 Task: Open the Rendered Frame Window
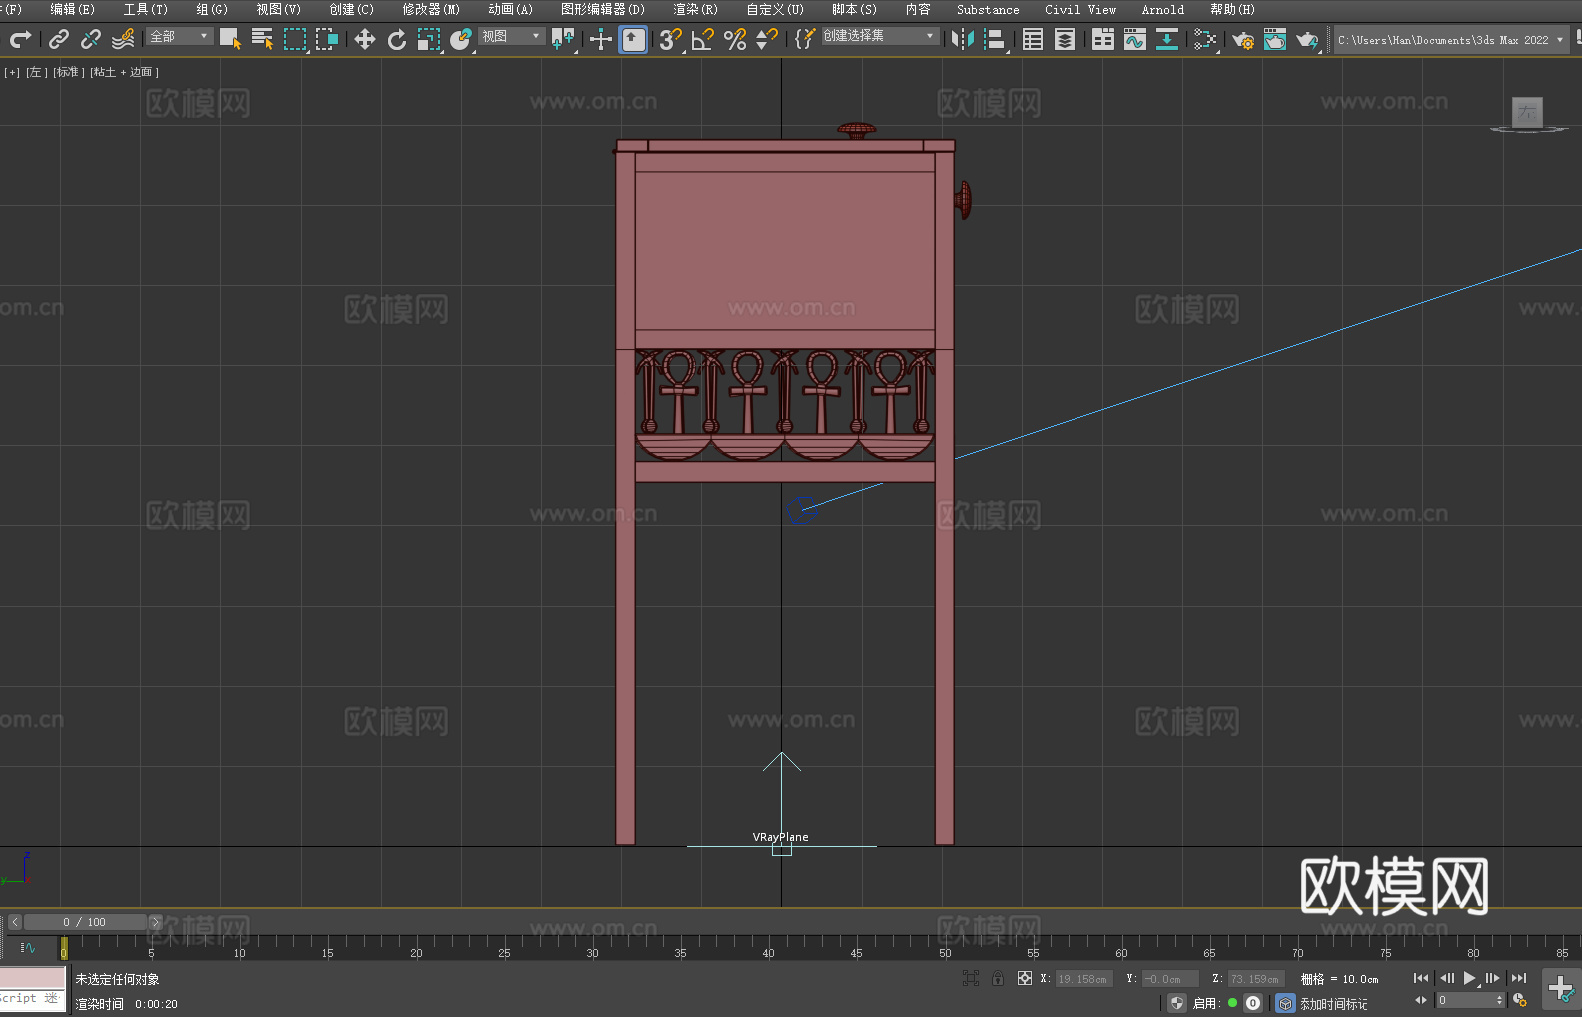(1275, 39)
